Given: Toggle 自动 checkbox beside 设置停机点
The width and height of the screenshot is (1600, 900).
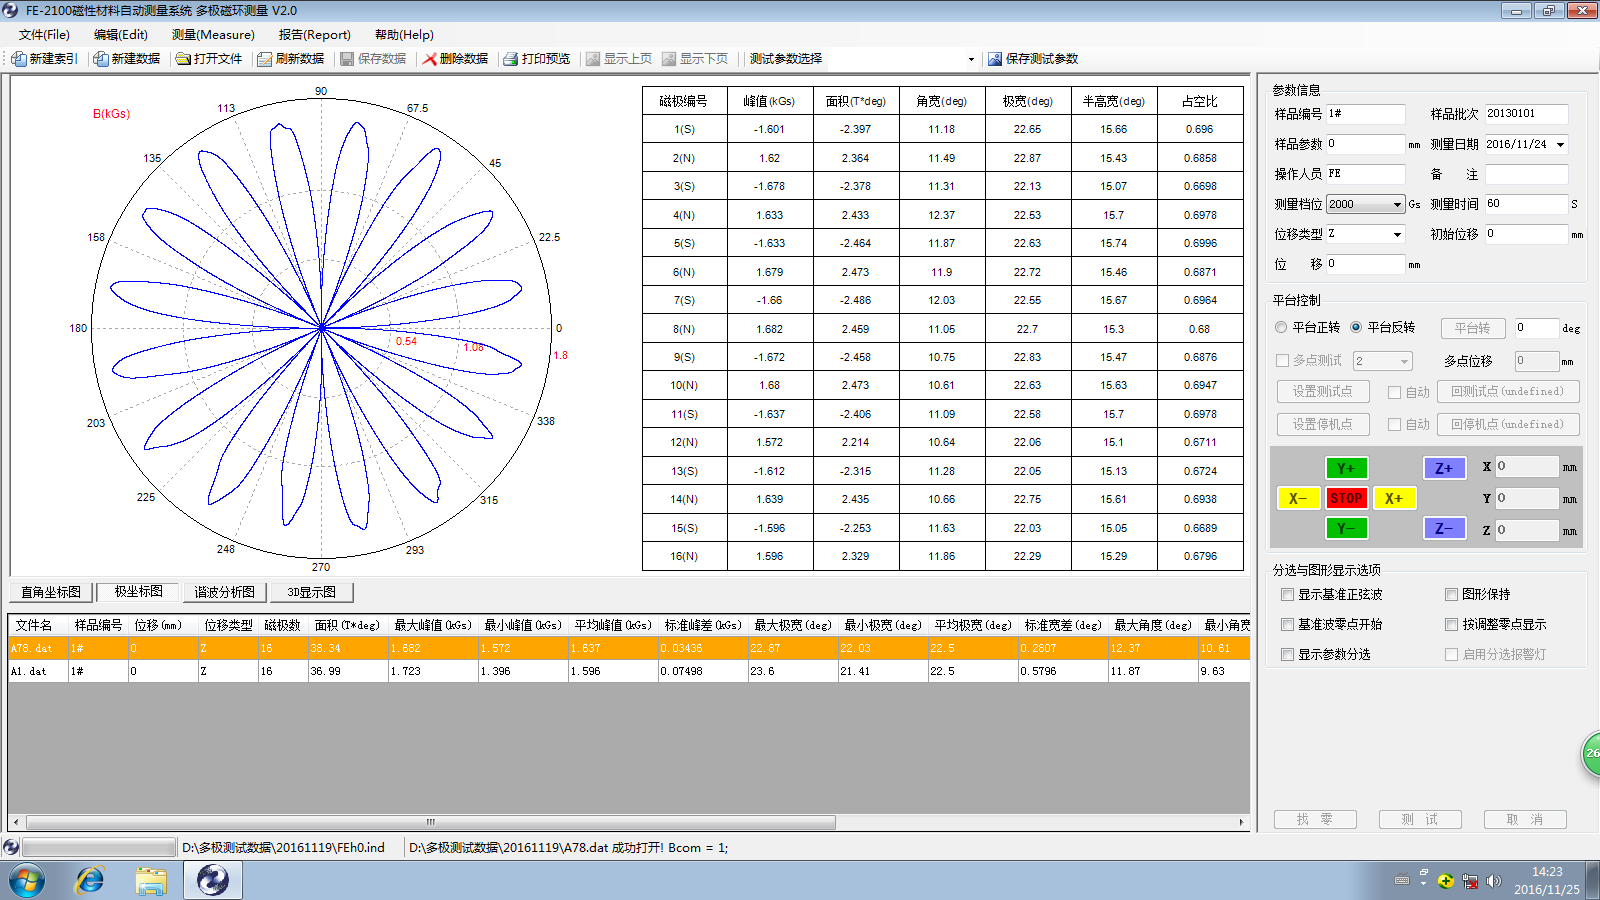Looking at the screenshot, I should pos(1394,424).
